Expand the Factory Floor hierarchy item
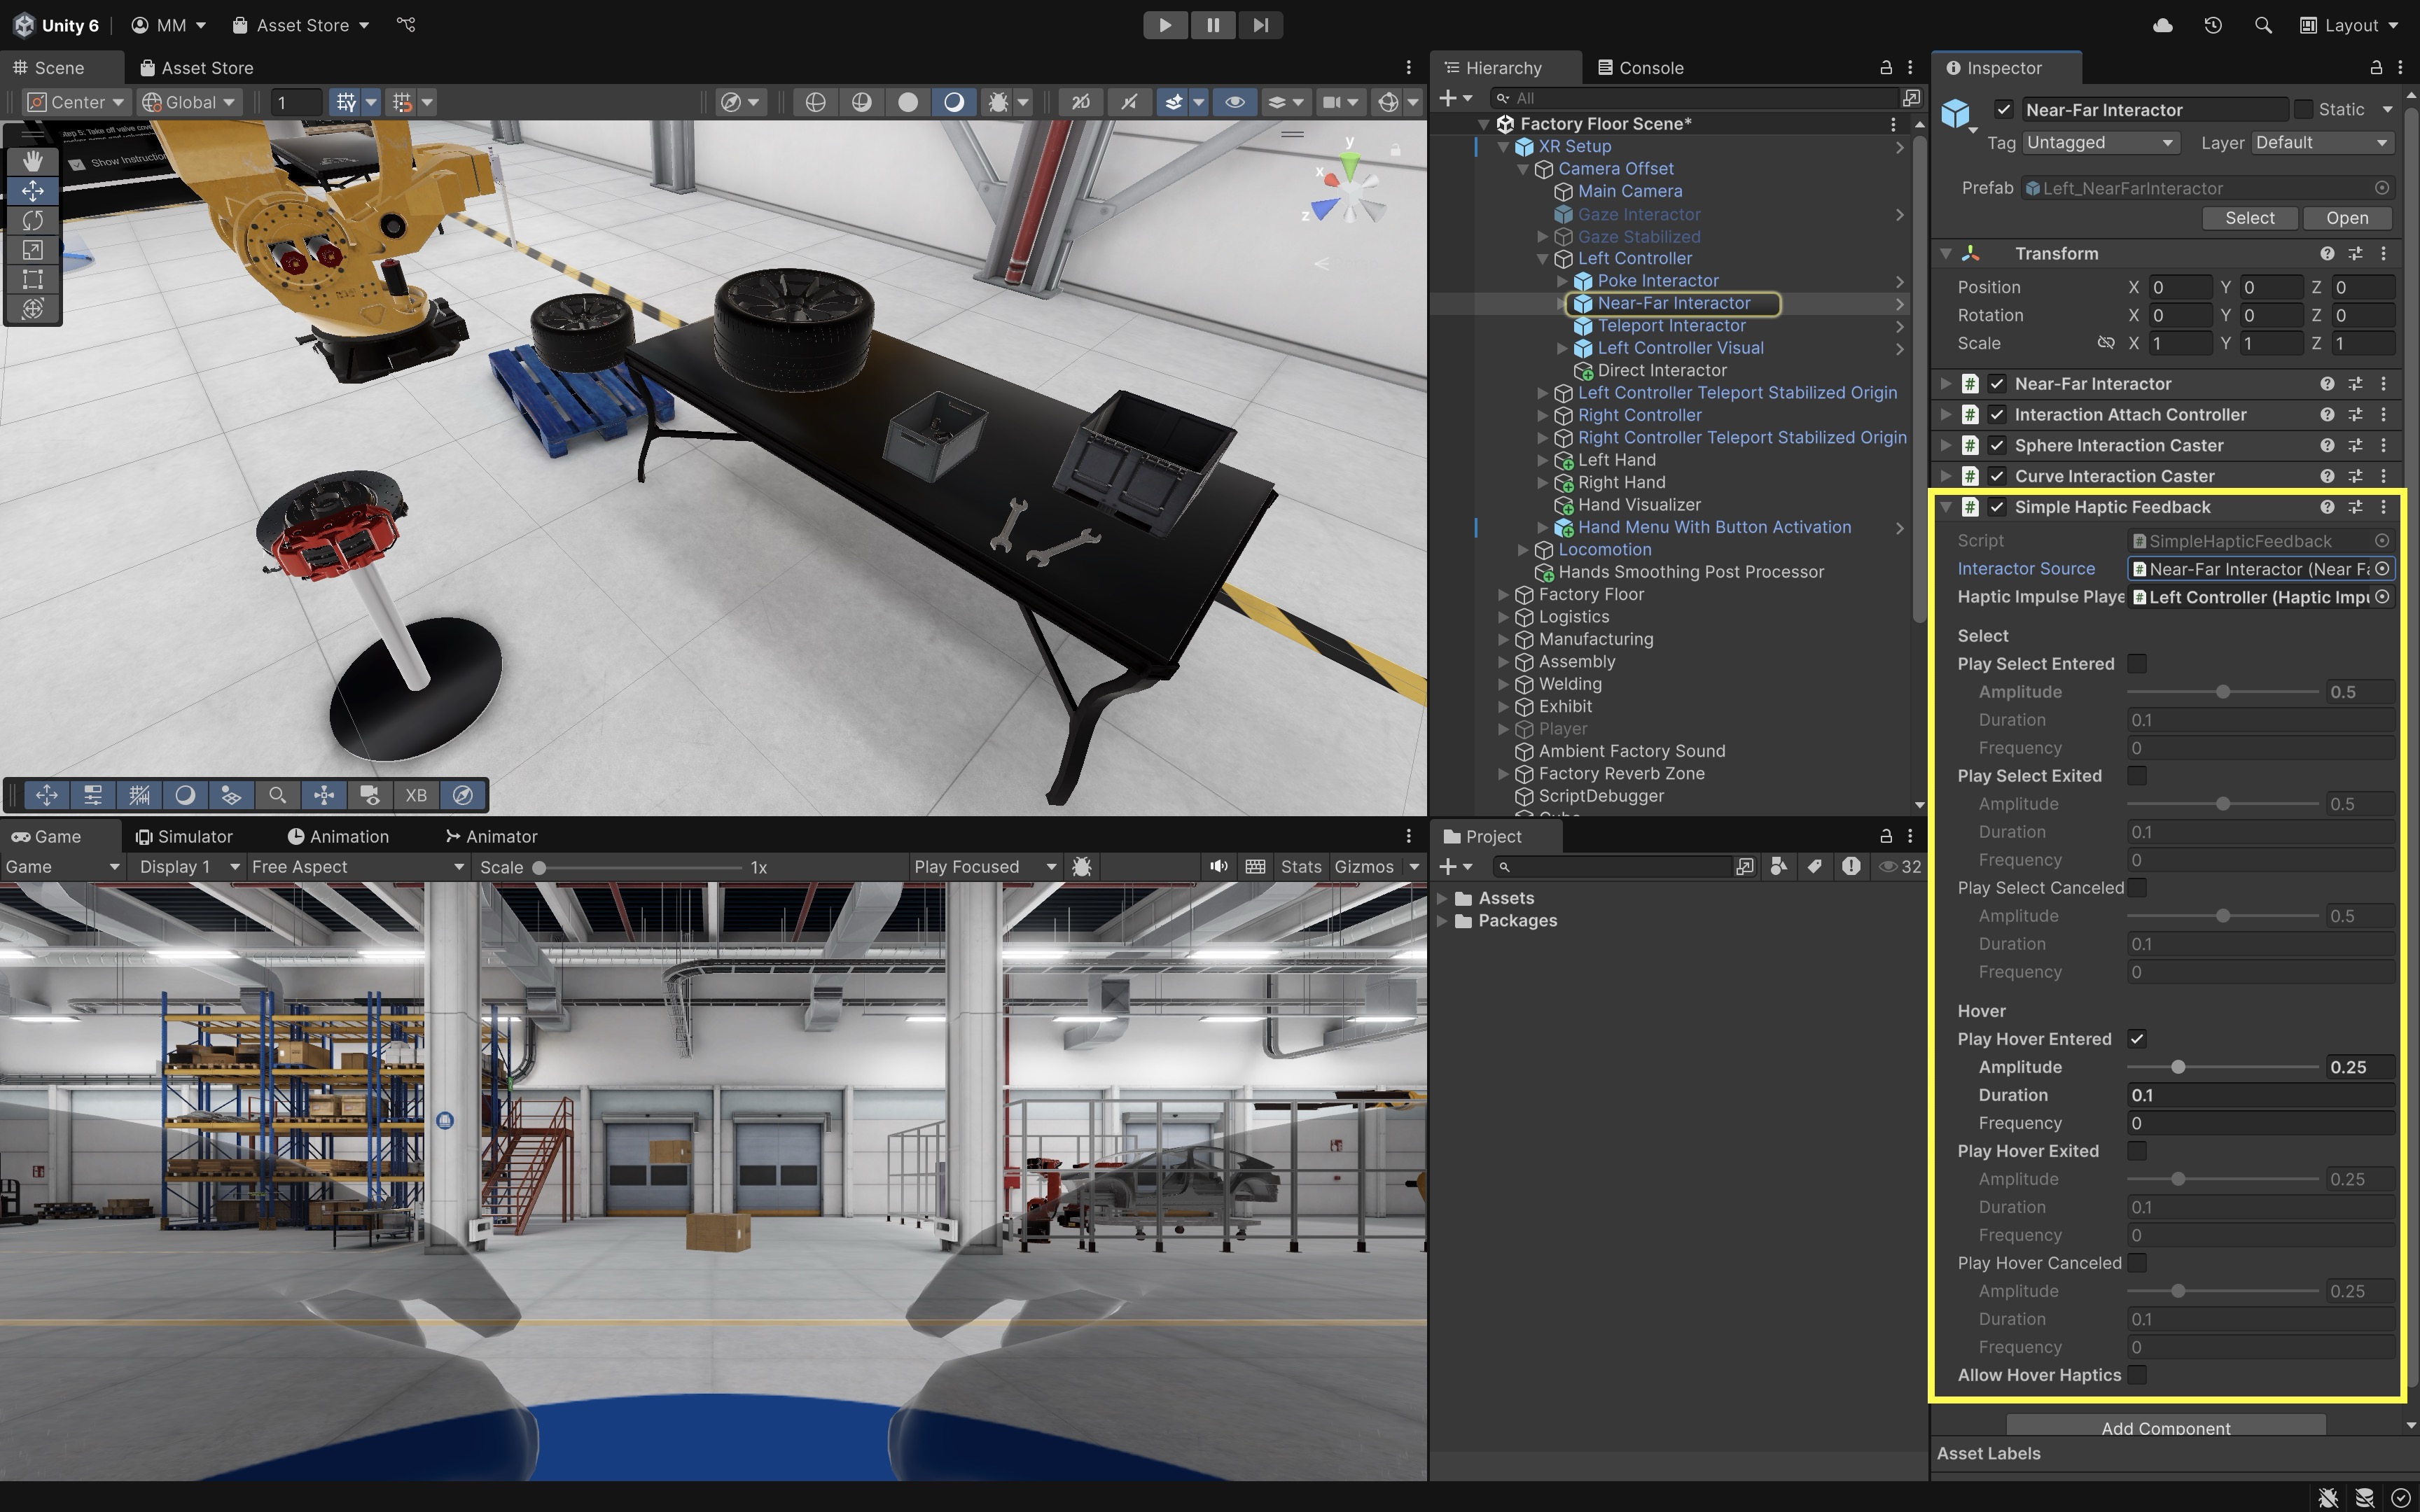The height and width of the screenshot is (1512, 2420). 1503,595
